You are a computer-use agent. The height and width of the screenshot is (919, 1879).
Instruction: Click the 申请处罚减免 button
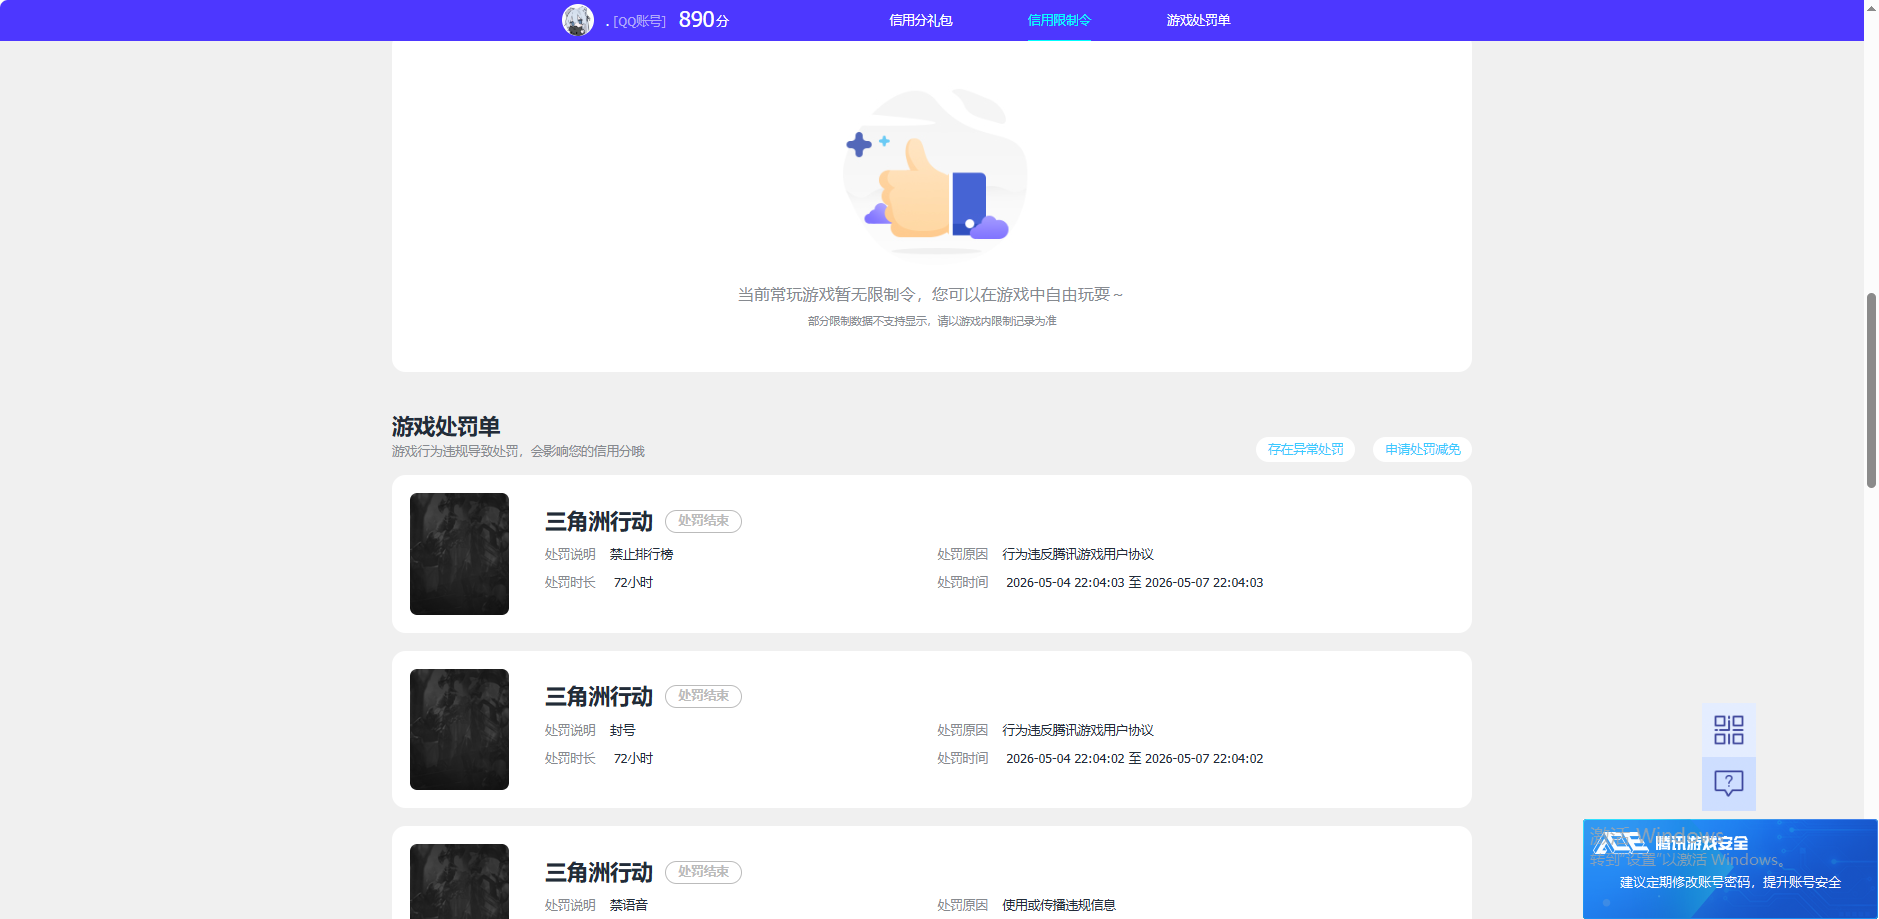coord(1422,449)
